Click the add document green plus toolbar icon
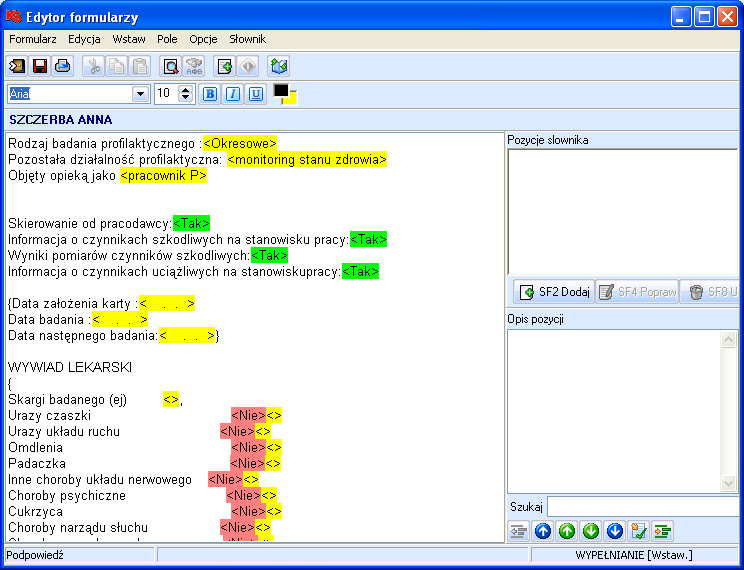The image size is (744, 570). point(224,66)
